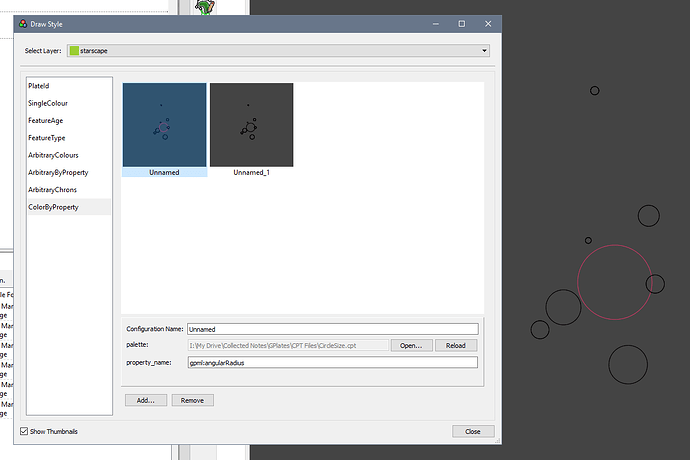Image resolution: width=690 pixels, height=460 pixels.
Task: Click the Configuration Name input field
Action: (x=333, y=329)
